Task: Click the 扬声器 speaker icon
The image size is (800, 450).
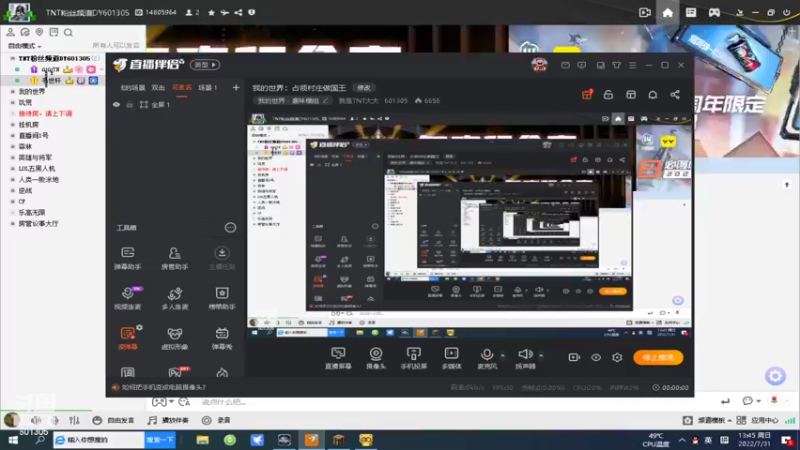Action: coord(525,354)
